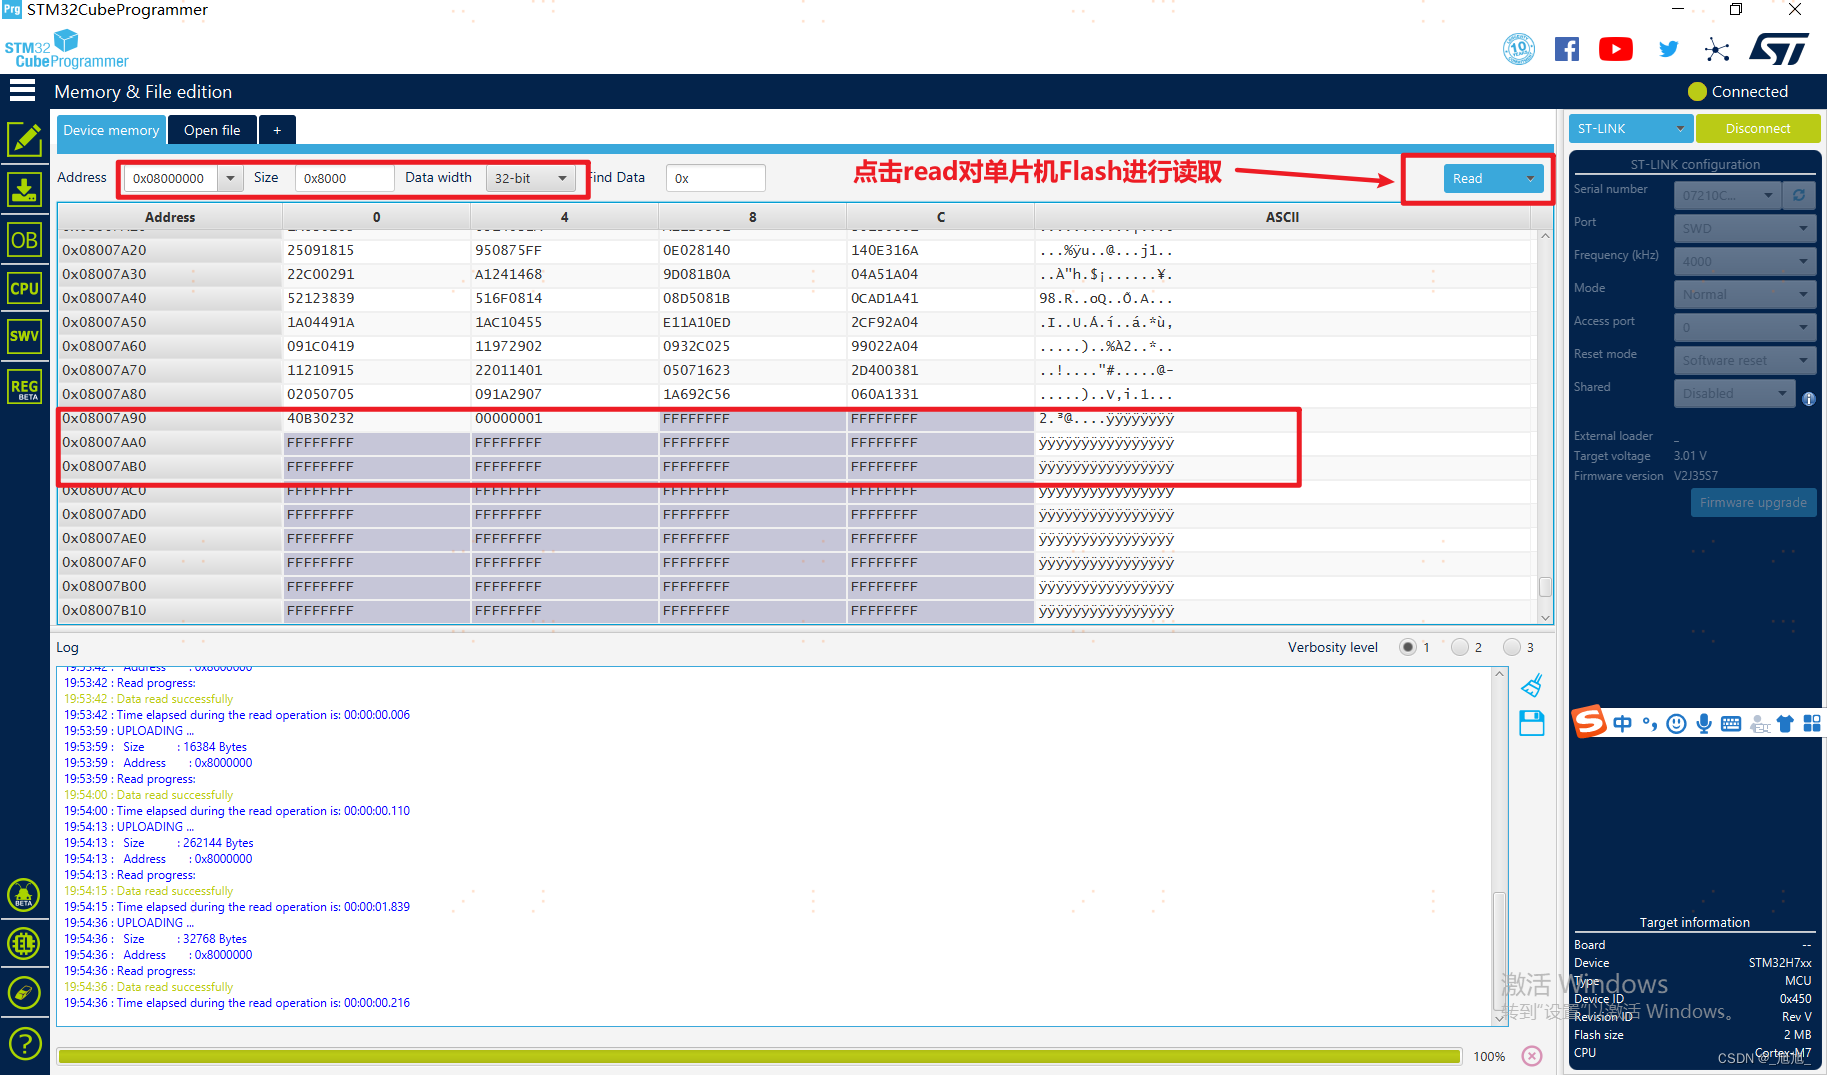Click the Sogou emoji smiley icon
The image size is (1827, 1075).
1677,723
